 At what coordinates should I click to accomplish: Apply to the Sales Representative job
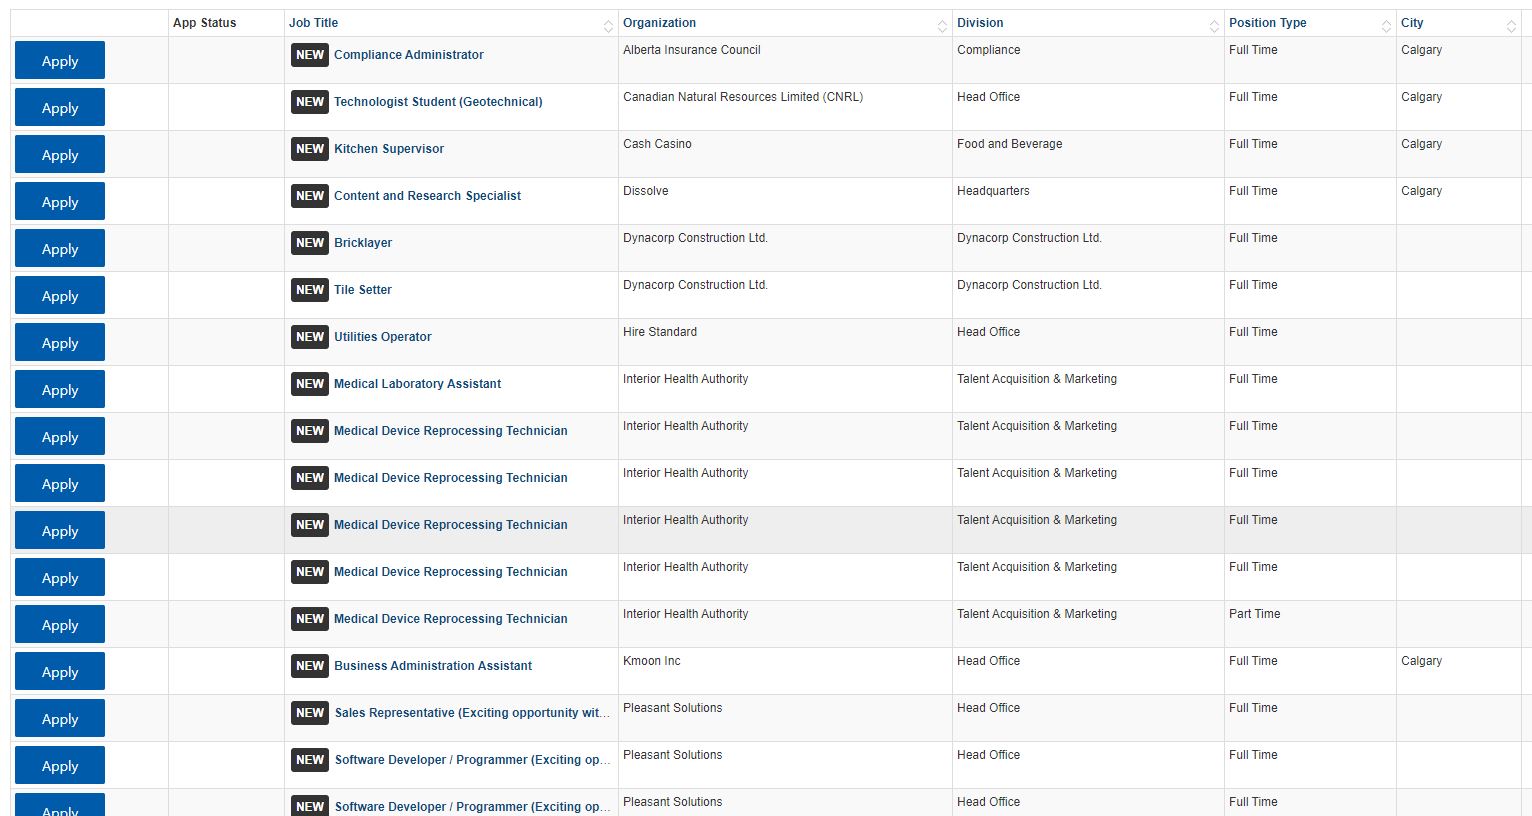tap(60, 719)
